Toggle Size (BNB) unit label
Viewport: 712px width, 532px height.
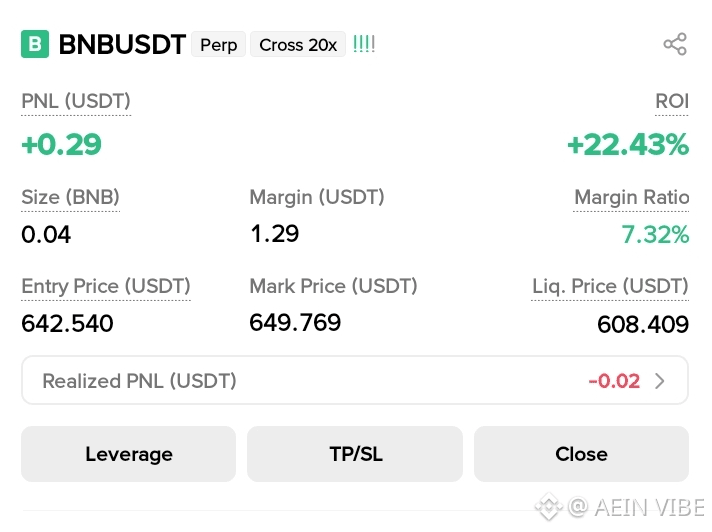[70, 197]
